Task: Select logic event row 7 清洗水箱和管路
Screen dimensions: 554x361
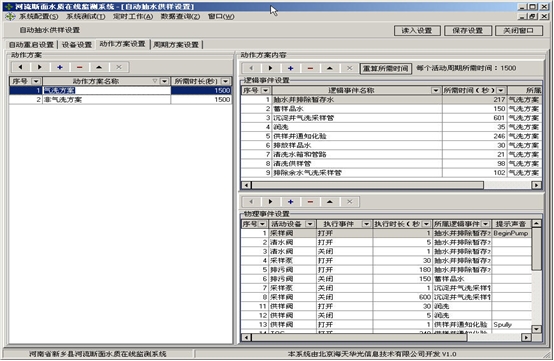Action: pyautogui.click(x=391, y=155)
